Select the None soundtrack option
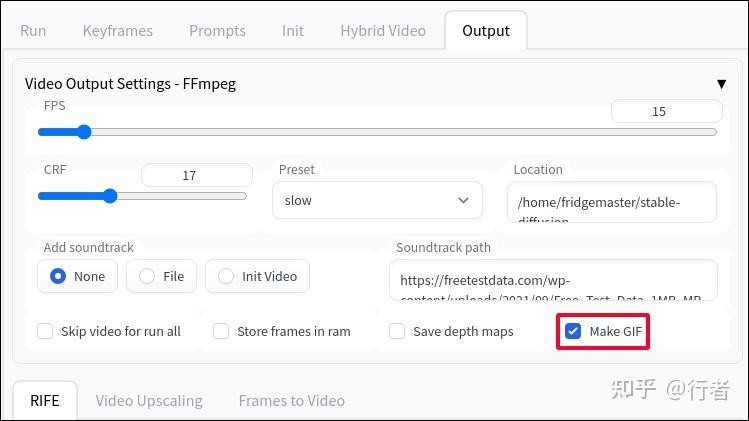Image resolution: width=749 pixels, height=421 pixels. tap(58, 276)
